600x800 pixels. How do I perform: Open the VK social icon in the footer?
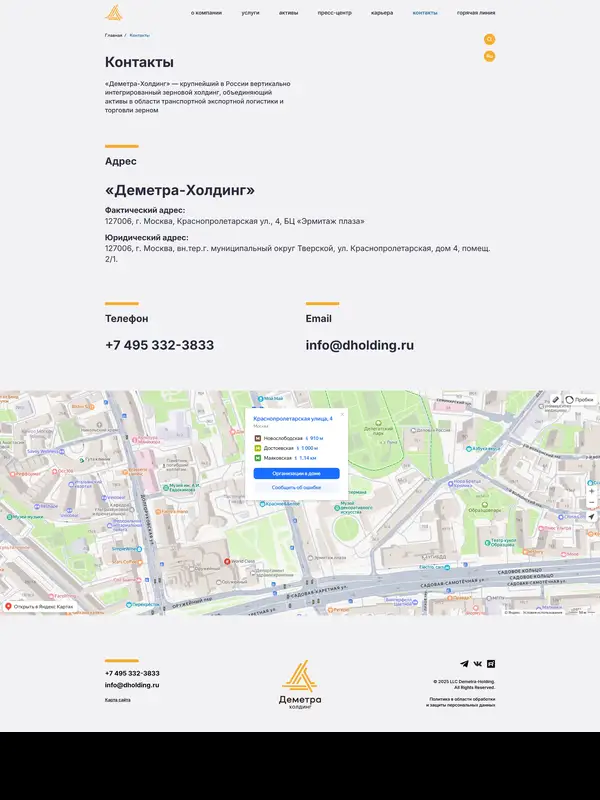click(477, 664)
